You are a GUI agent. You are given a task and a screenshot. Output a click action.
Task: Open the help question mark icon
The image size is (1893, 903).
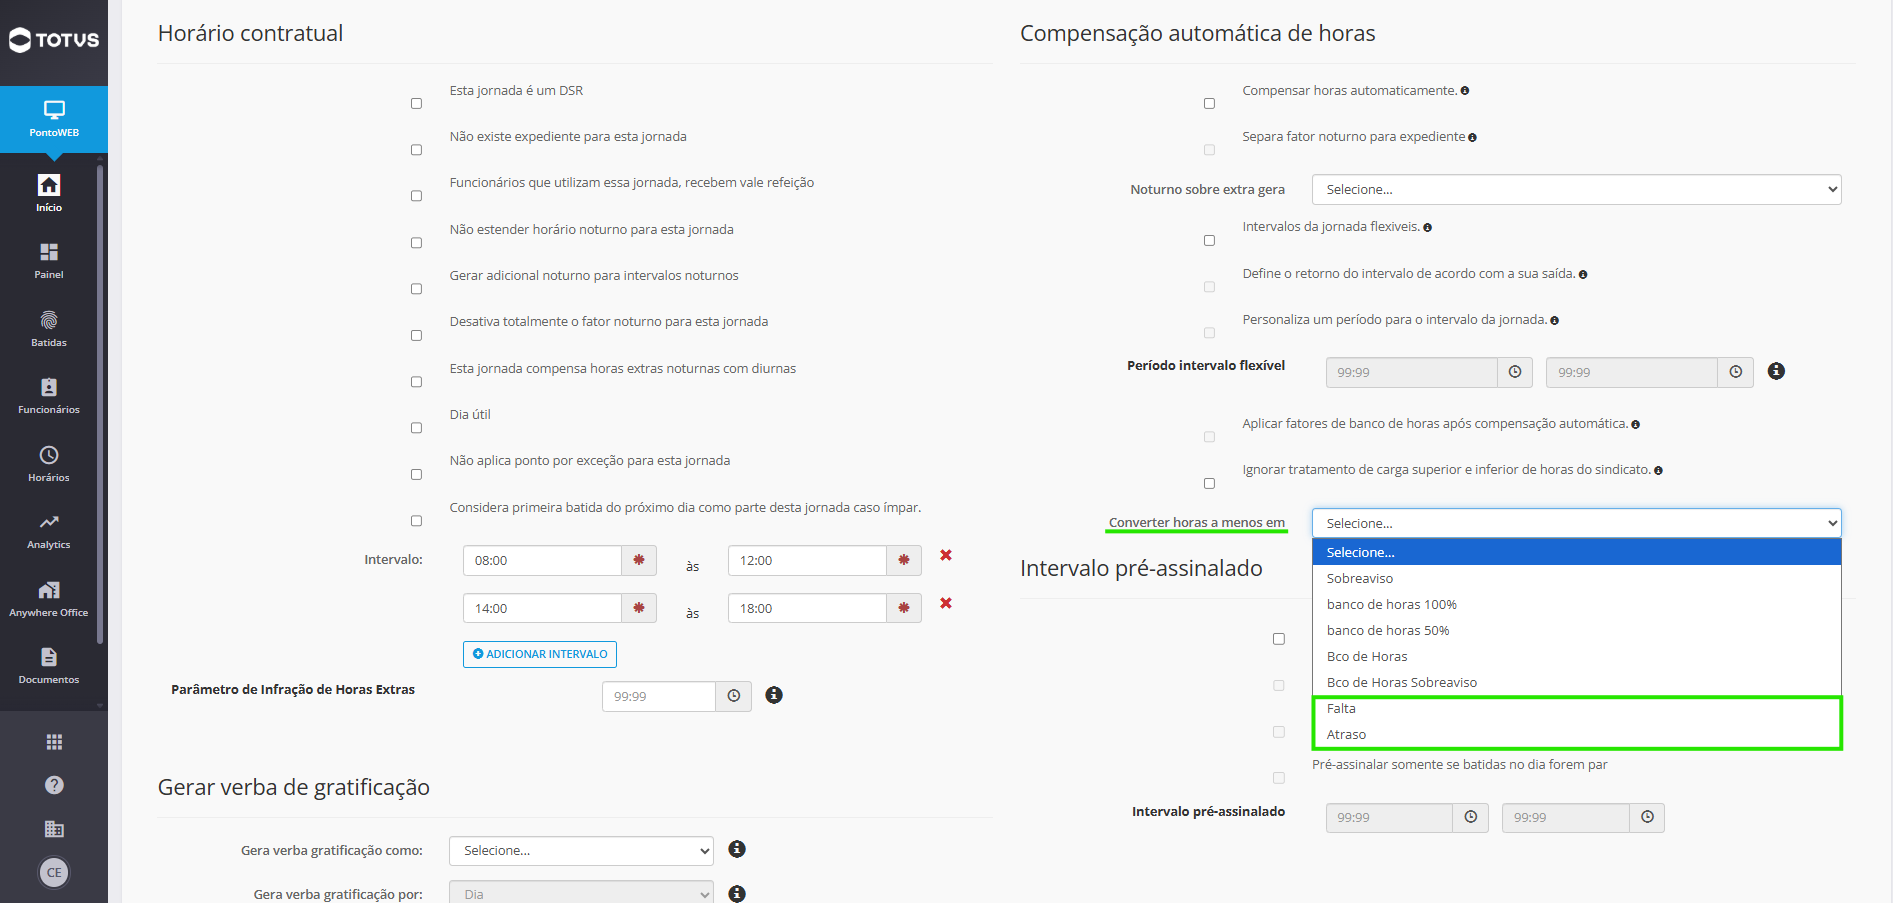pyautogui.click(x=54, y=785)
